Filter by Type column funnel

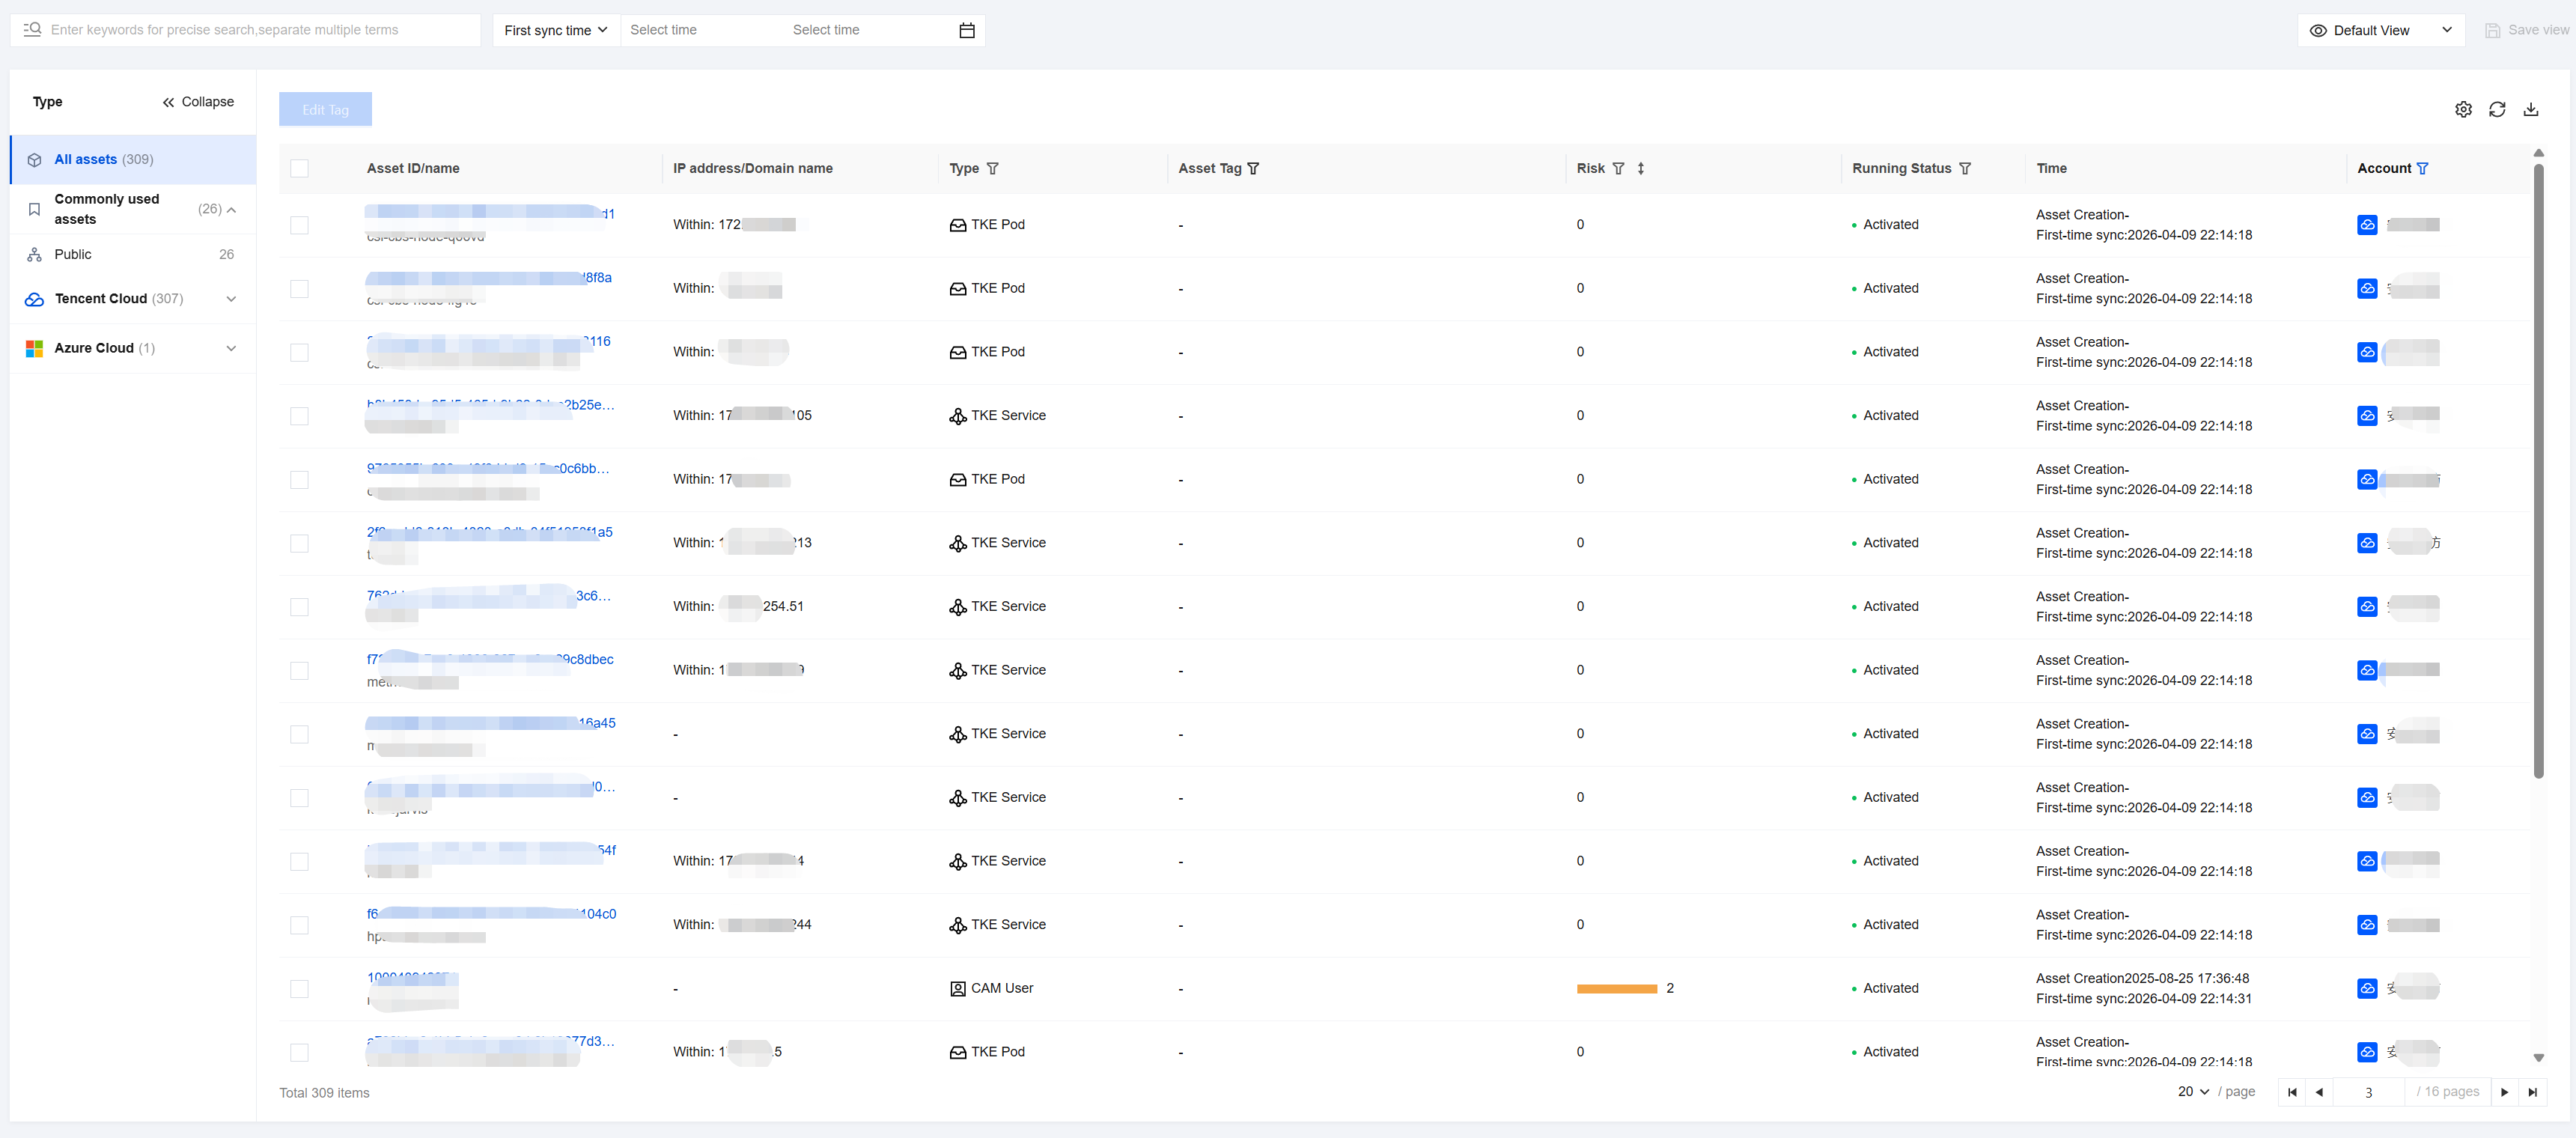tap(992, 169)
